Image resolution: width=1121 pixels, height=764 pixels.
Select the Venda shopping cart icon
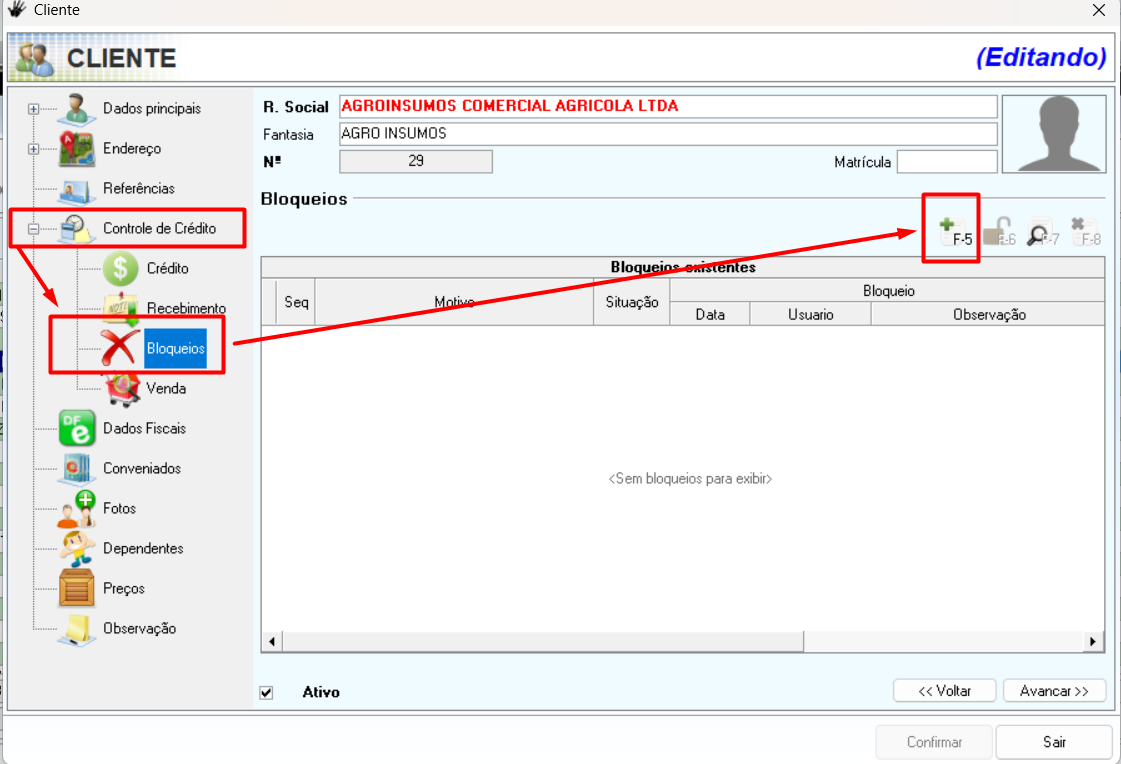(x=121, y=388)
